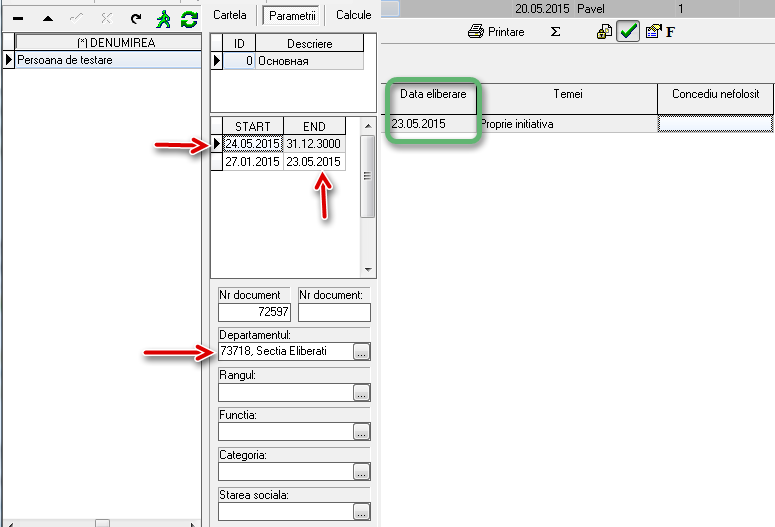Click the ID column header
Image resolution: width=775 pixels, height=527 pixels.
click(239, 44)
